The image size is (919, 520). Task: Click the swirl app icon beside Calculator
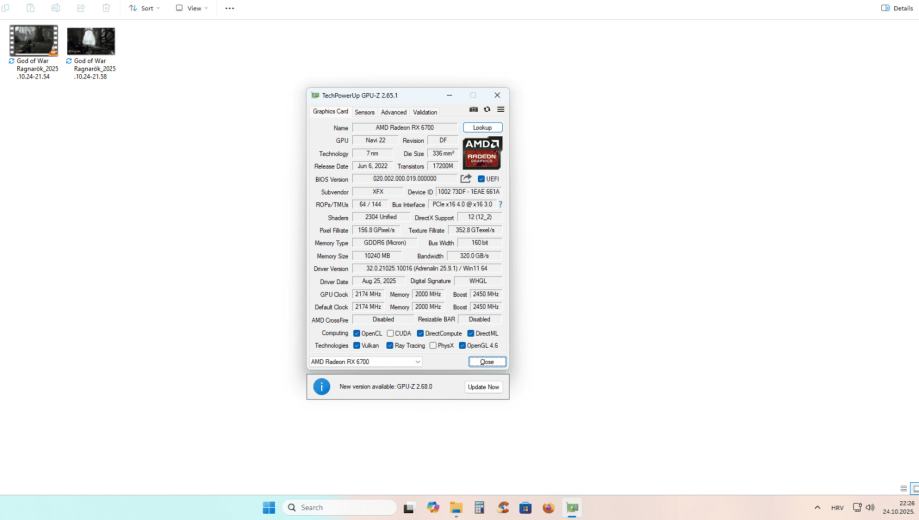pyautogui.click(x=503, y=508)
